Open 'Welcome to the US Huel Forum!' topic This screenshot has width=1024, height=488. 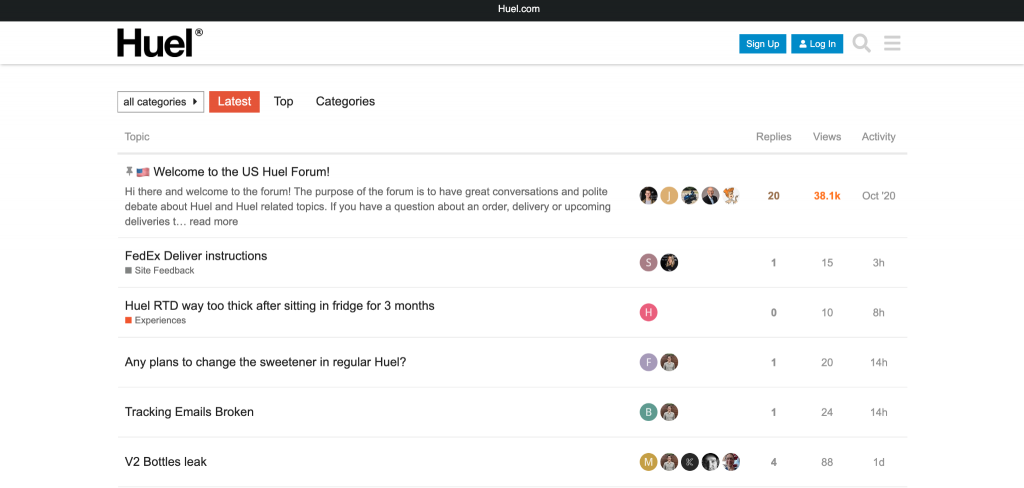(x=241, y=172)
